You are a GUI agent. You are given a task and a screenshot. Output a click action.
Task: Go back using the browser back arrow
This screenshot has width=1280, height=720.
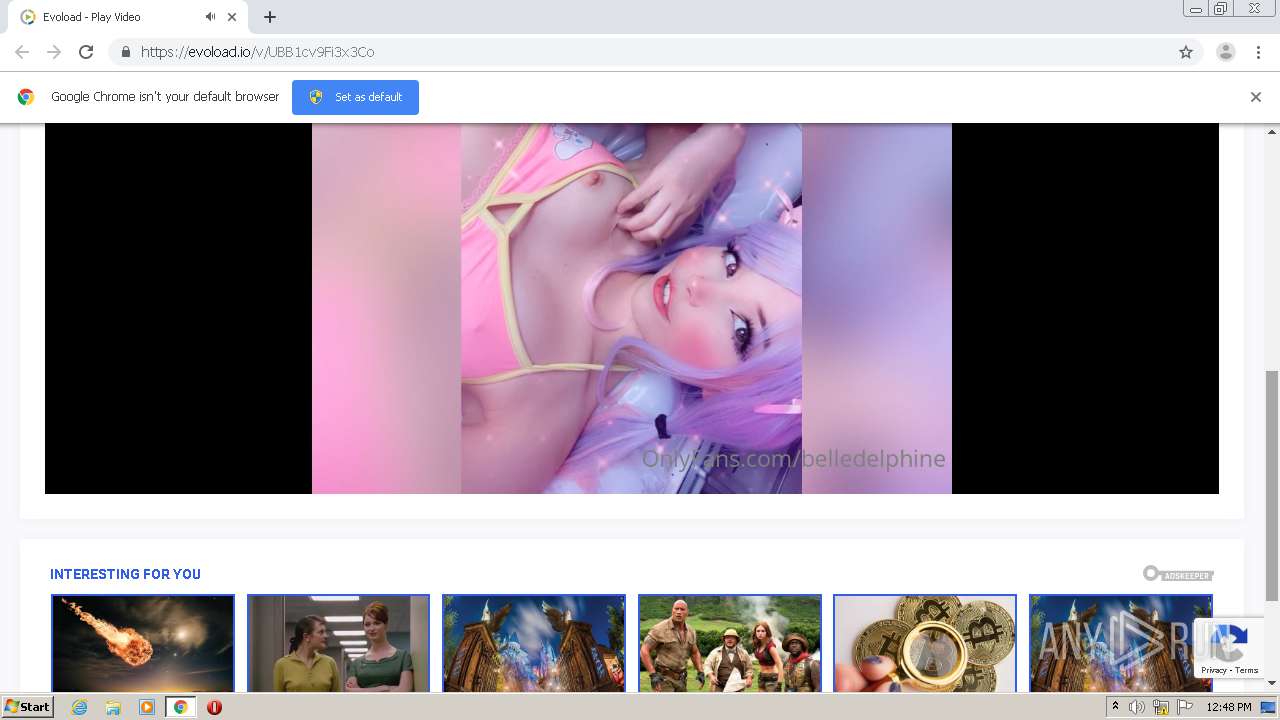point(22,52)
